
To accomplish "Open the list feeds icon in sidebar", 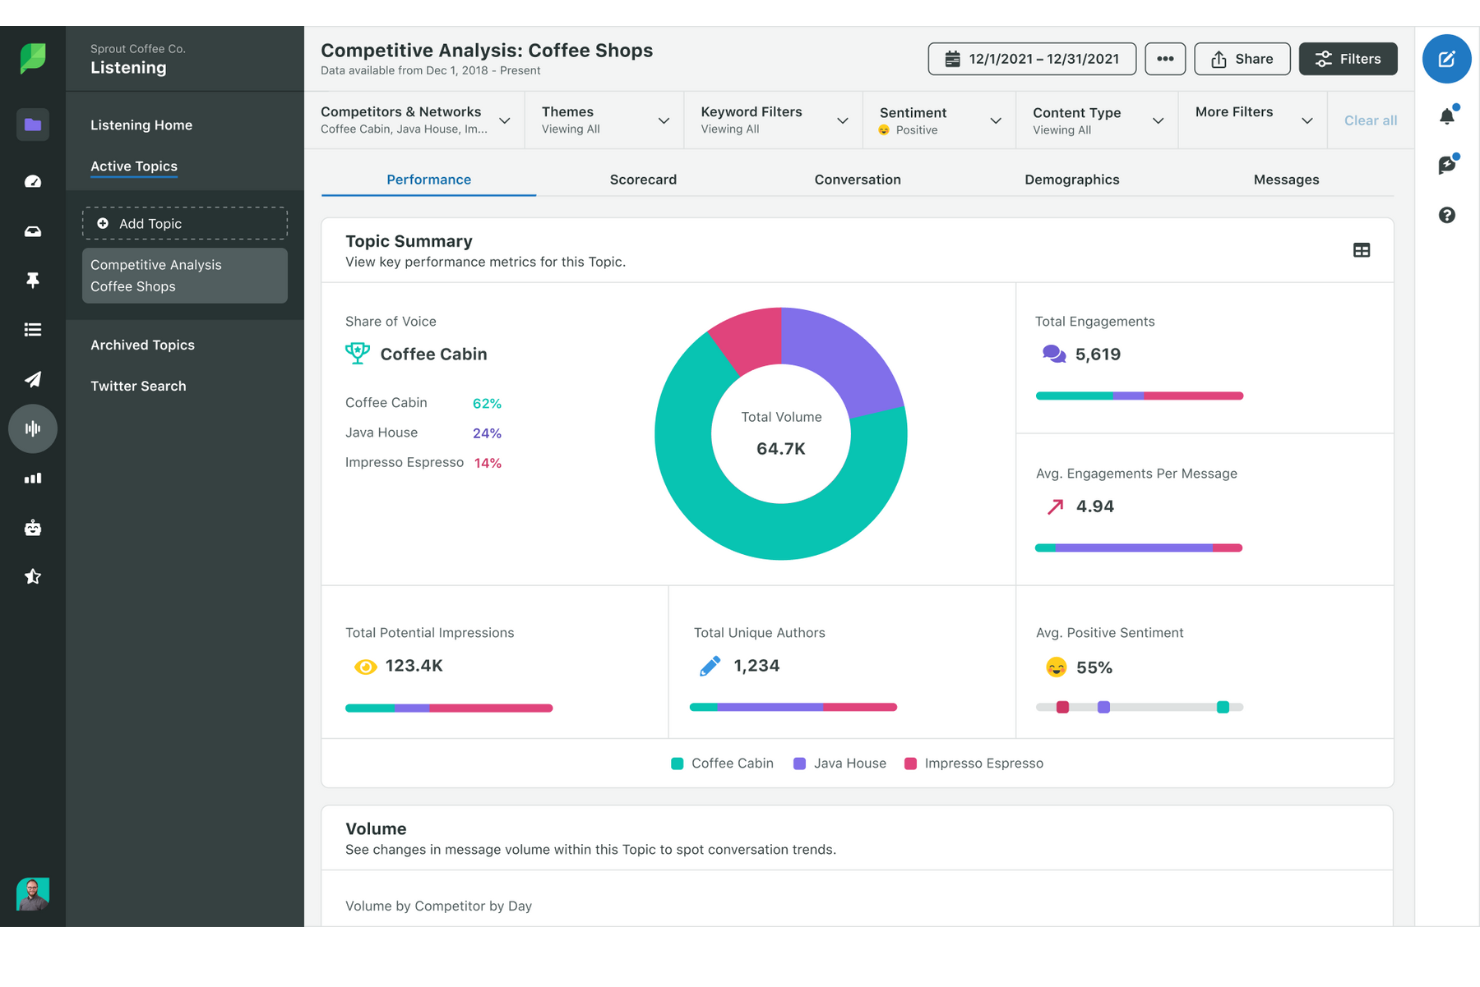I will [33, 329].
